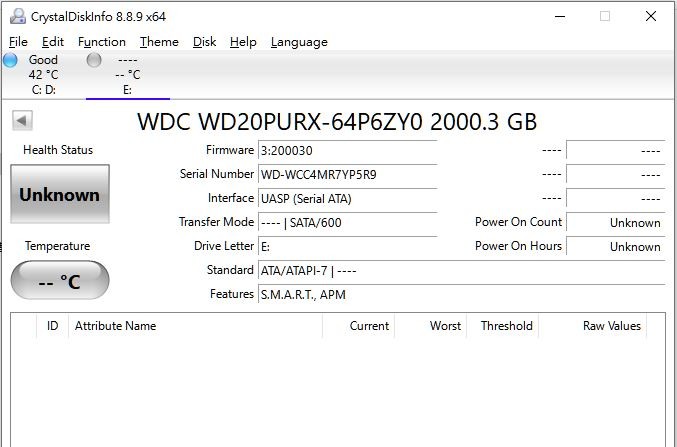Screen dimensions: 677x447
Task: Click the Transfer Mode label
Action: point(216,222)
